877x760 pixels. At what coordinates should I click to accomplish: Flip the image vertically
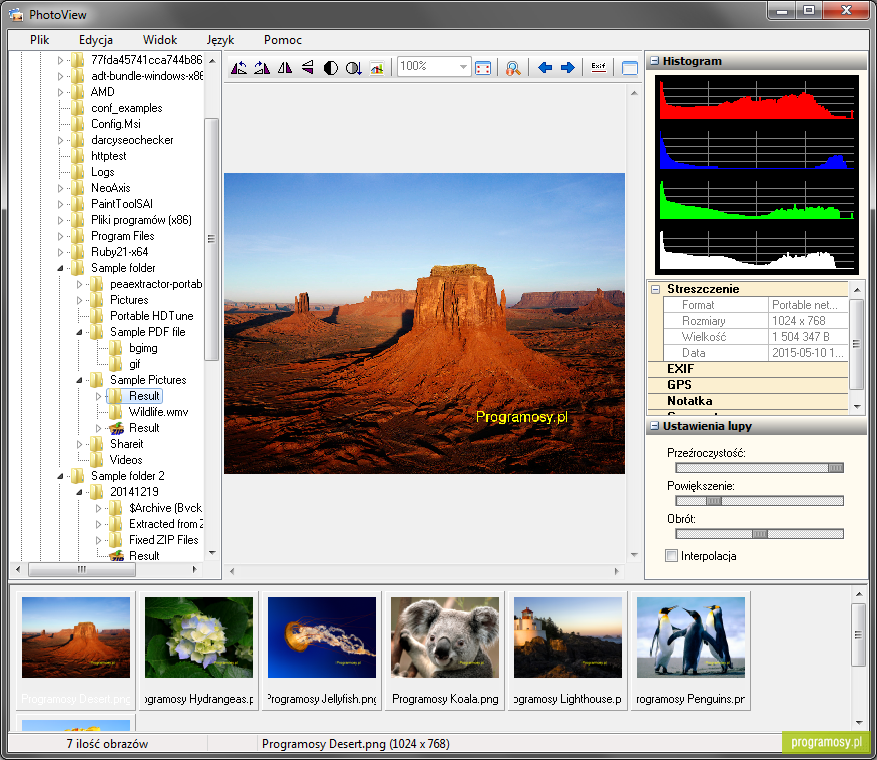tap(308, 68)
